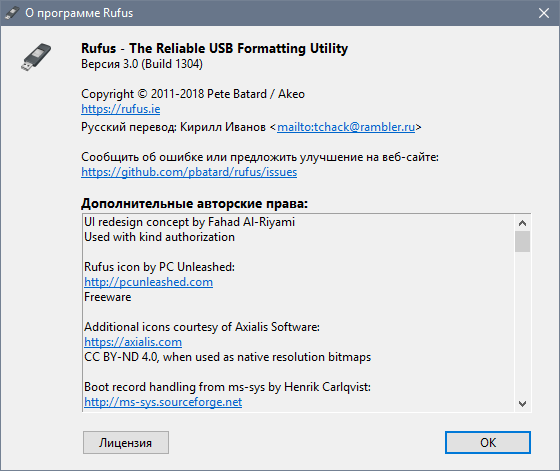Click the scrollbar up arrow in credits box
The height and width of the screenshot is (471, 560).
[x=522, y=223]
